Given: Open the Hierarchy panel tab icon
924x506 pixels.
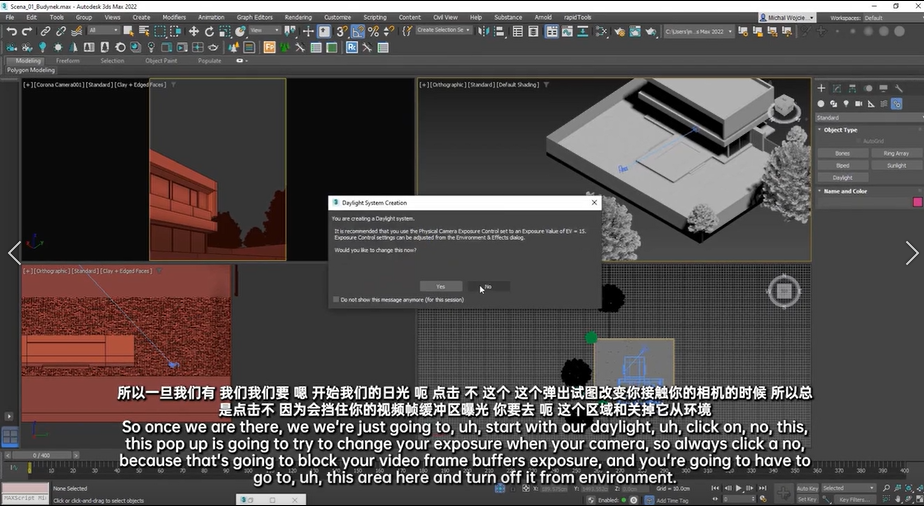Looking at the screenshot, I should pos(852,88).
